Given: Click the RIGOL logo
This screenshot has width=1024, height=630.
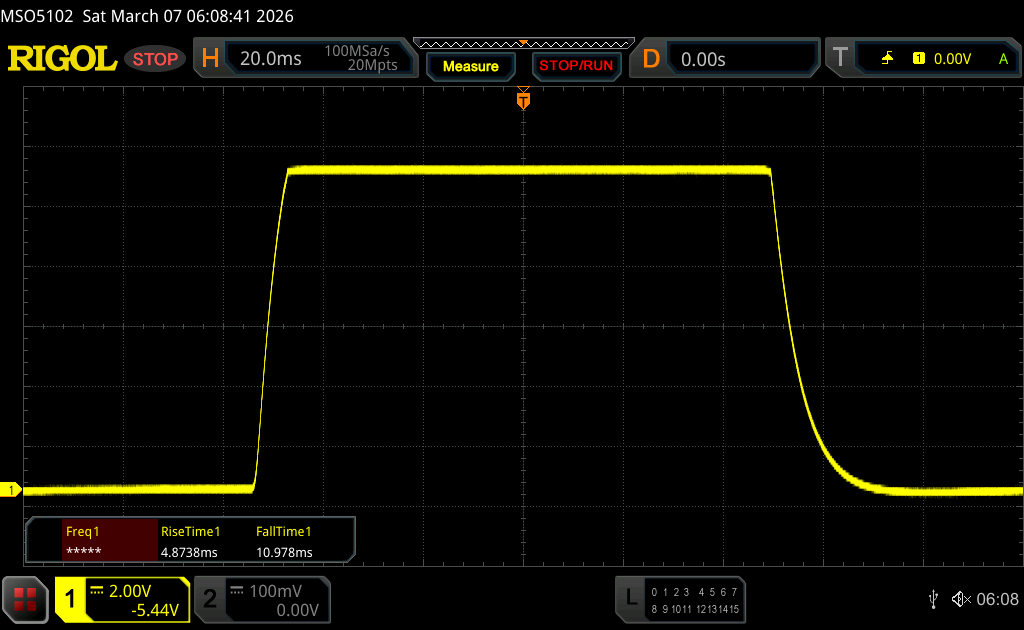Looking at the screenshot, I should pos(62,59).
